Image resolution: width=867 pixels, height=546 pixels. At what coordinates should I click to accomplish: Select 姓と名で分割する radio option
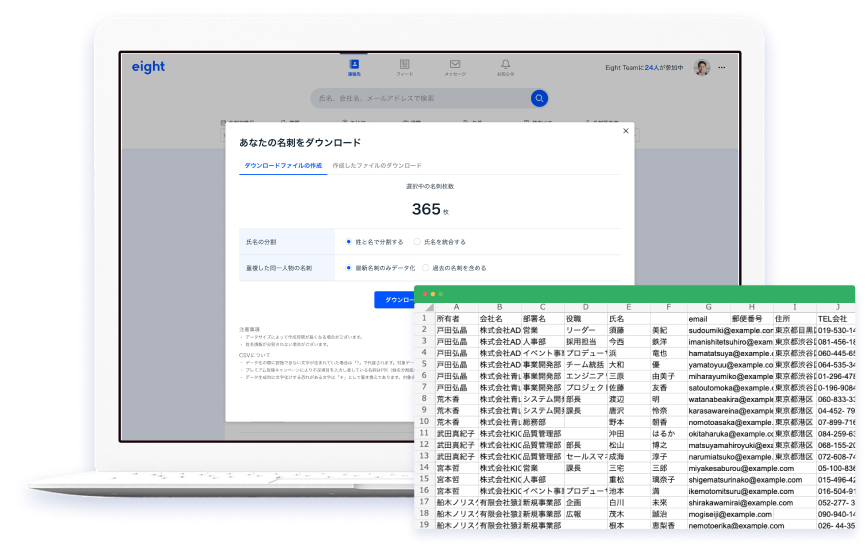click(x=348, y=242)
